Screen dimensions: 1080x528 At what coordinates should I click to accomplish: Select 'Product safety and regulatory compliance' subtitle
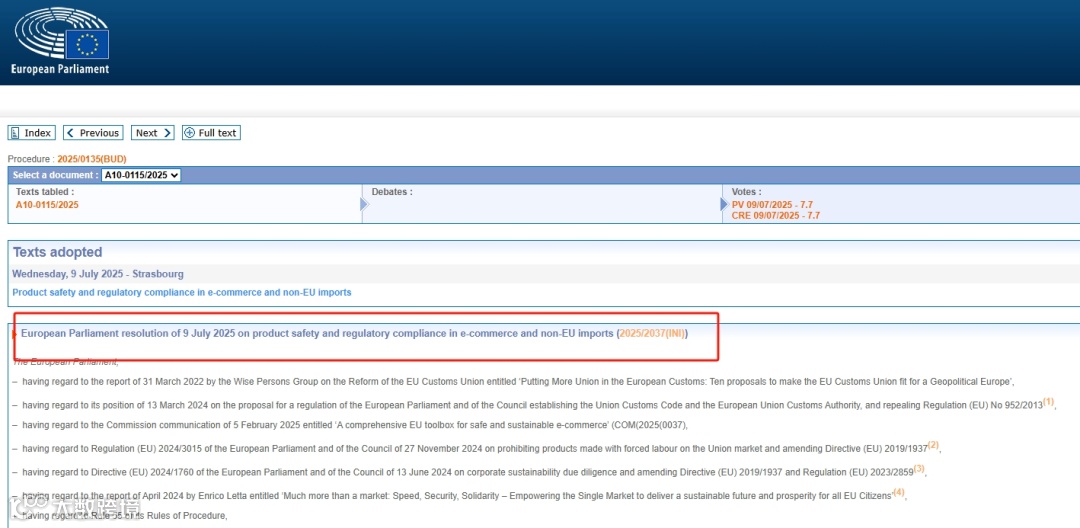pyautogui.click(x=182, y=293)
